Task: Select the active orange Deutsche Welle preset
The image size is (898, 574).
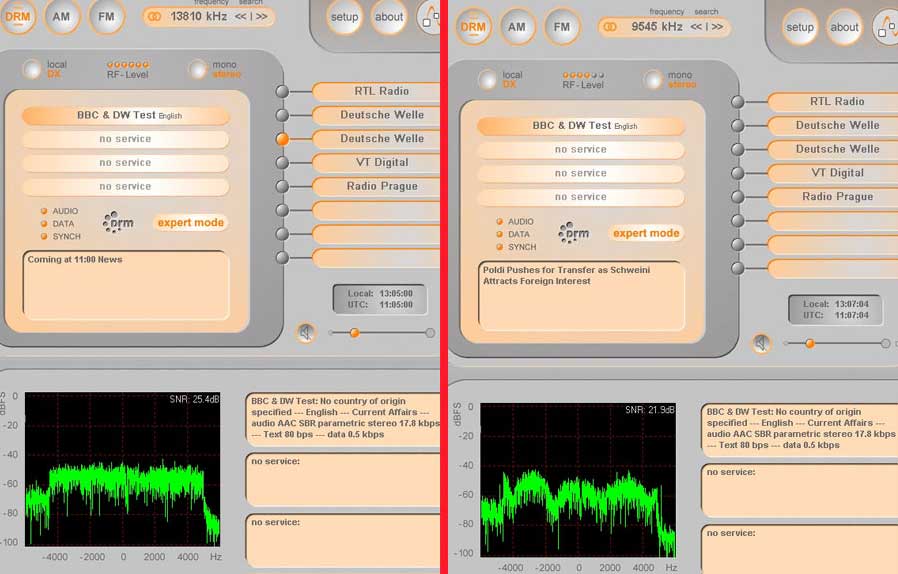Action: click(376, 139)
